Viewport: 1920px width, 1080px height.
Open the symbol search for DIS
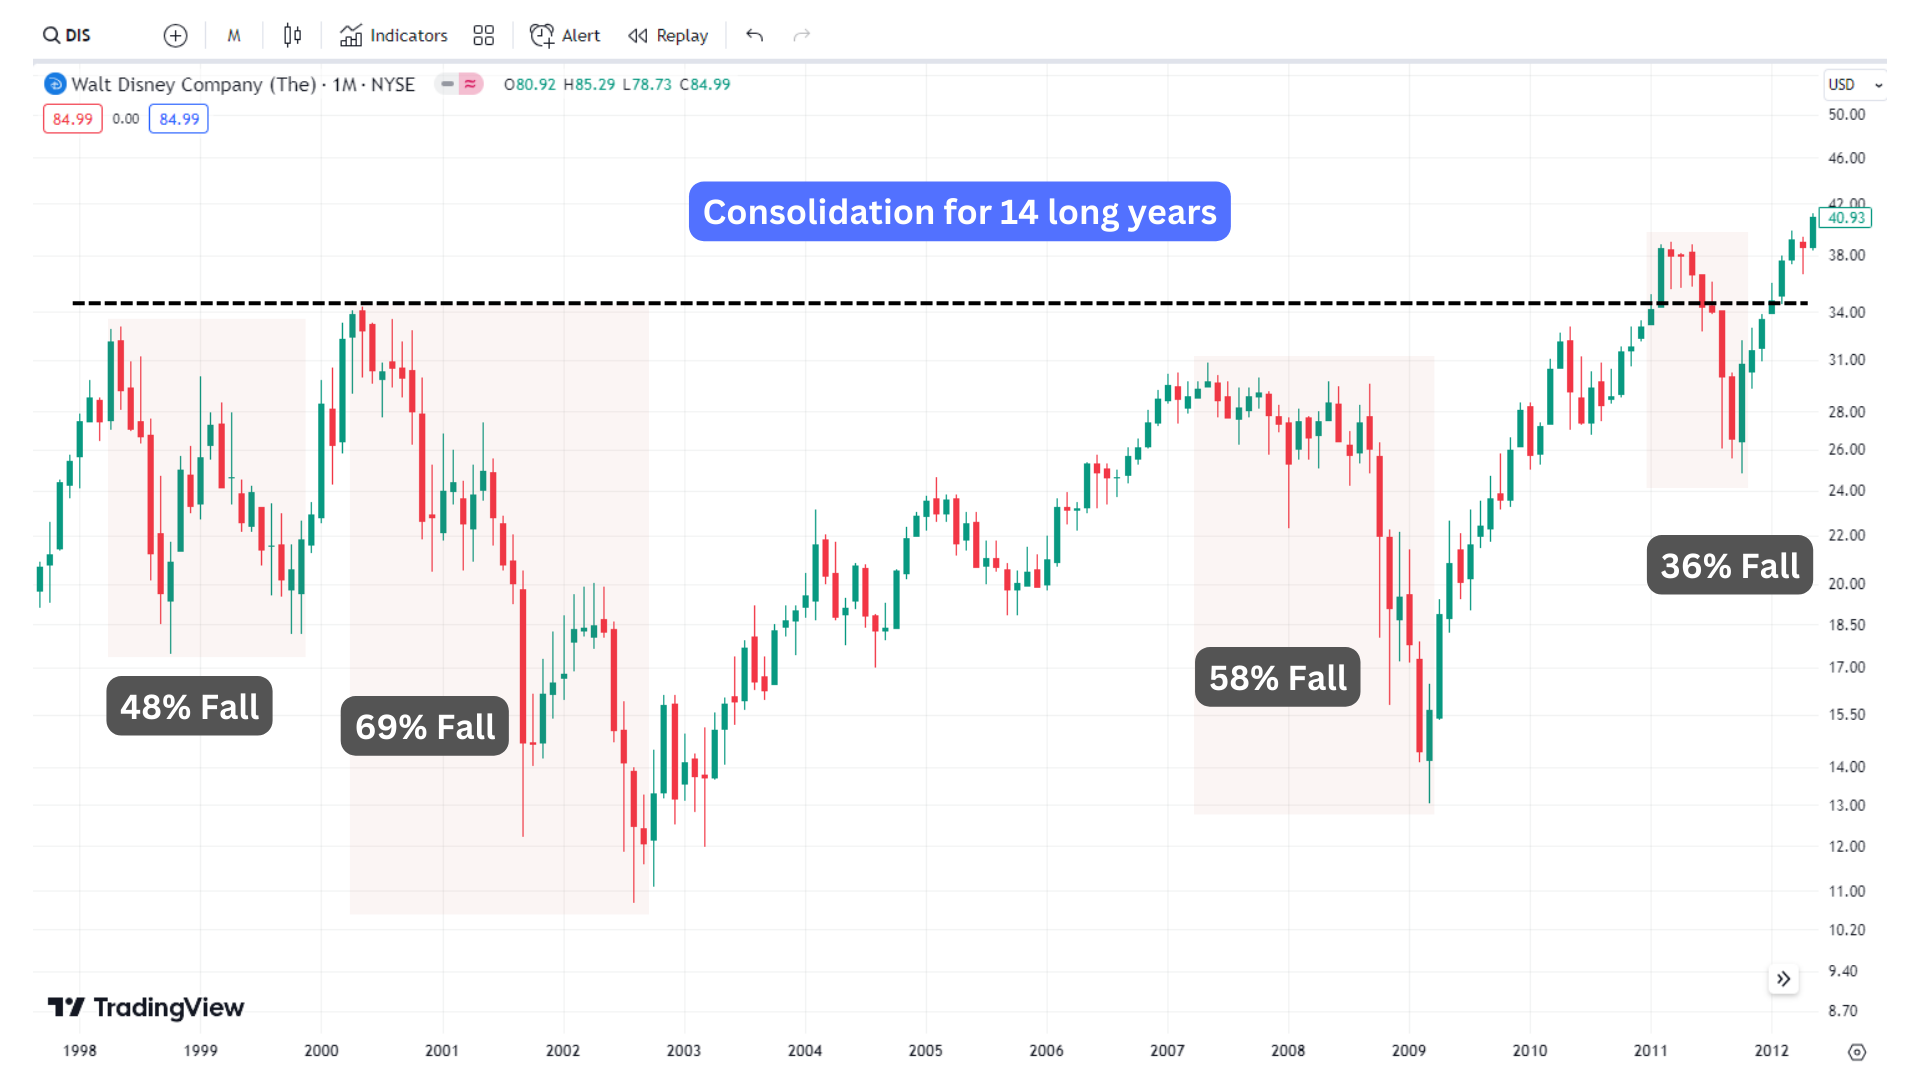click(66, 35)
